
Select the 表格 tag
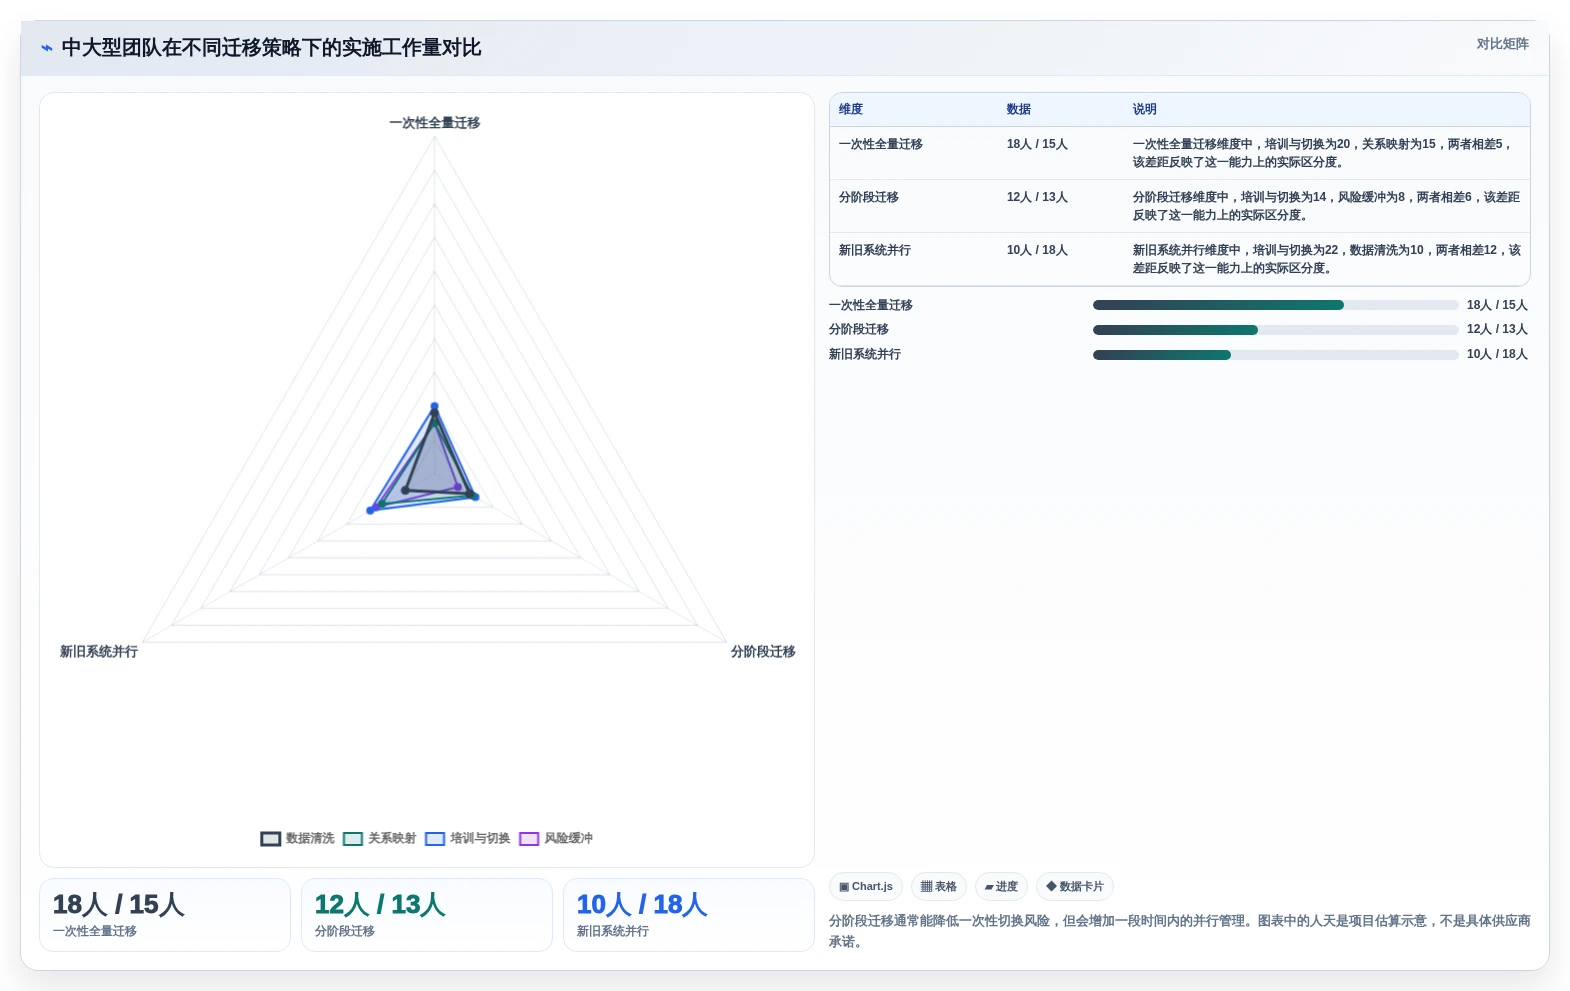(x=939, y=887)
